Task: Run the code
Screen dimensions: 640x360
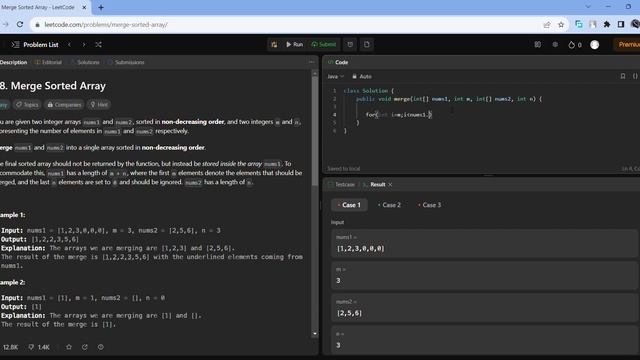Action: coord(294,44)
